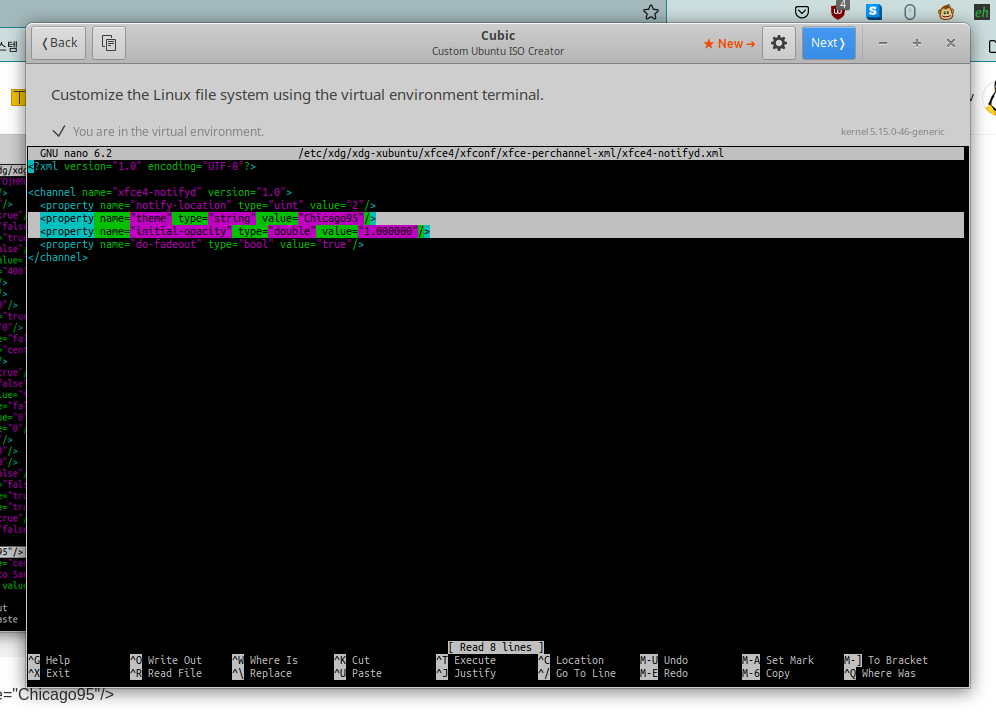Click the ^J Justify shortcut

(x=466, y=673)
